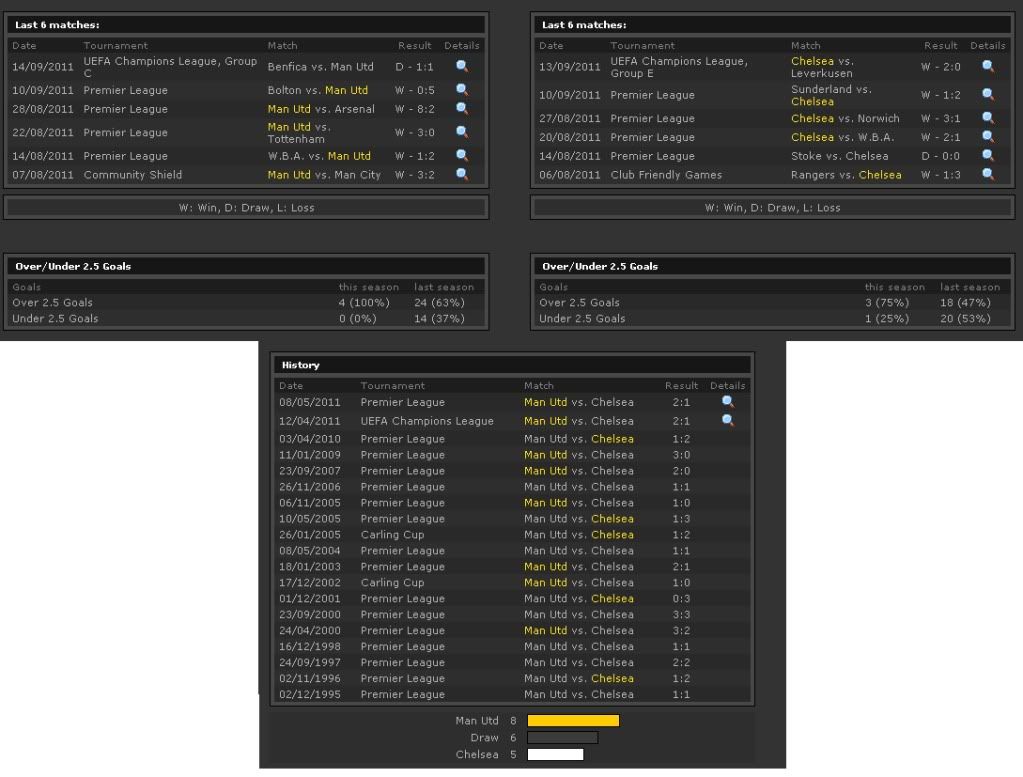Click date 14/09/2011 in Man Utd table
The image size is (1023, 777).
point(43,67)
